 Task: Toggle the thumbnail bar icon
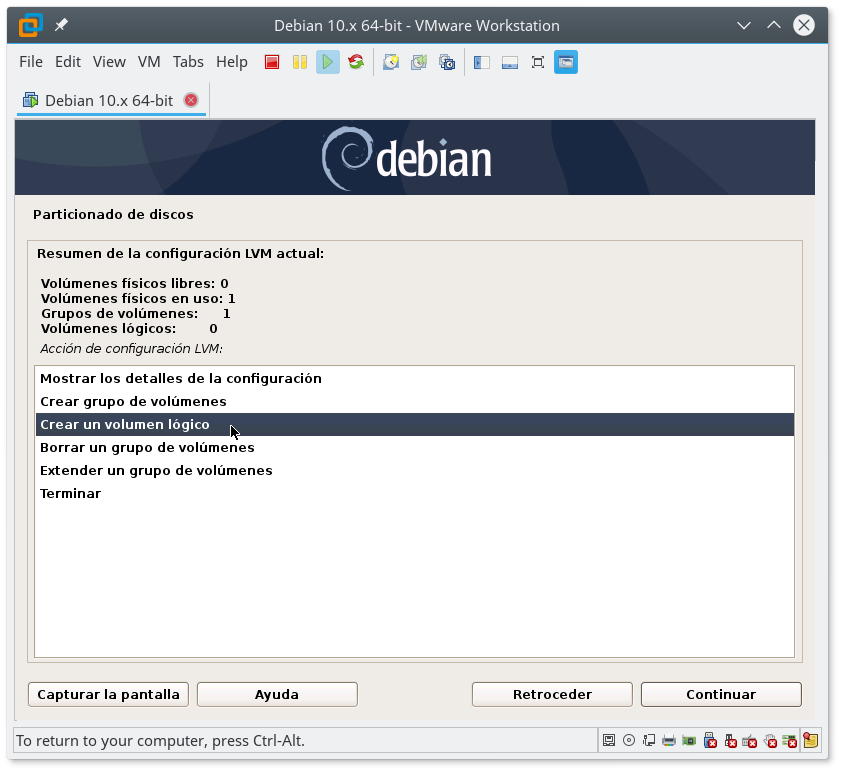click(x=510, y=62)
